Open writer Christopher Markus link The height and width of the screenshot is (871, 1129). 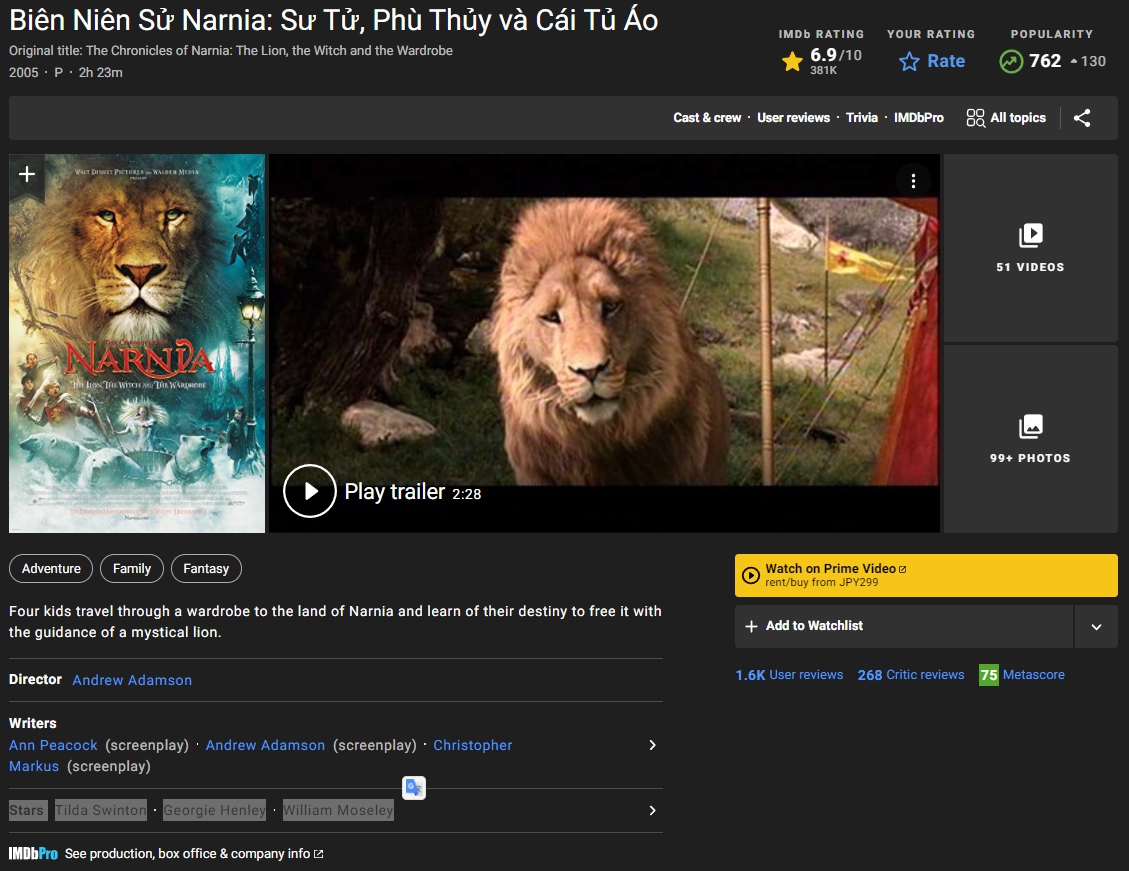point(472,746)
